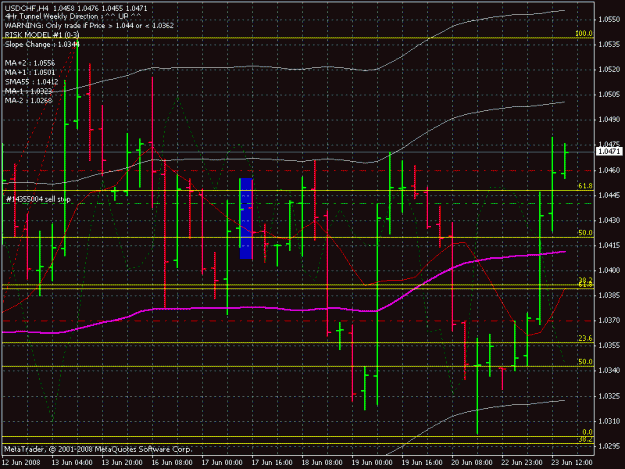Click the 1.0505 price scale value

point(609,94)
